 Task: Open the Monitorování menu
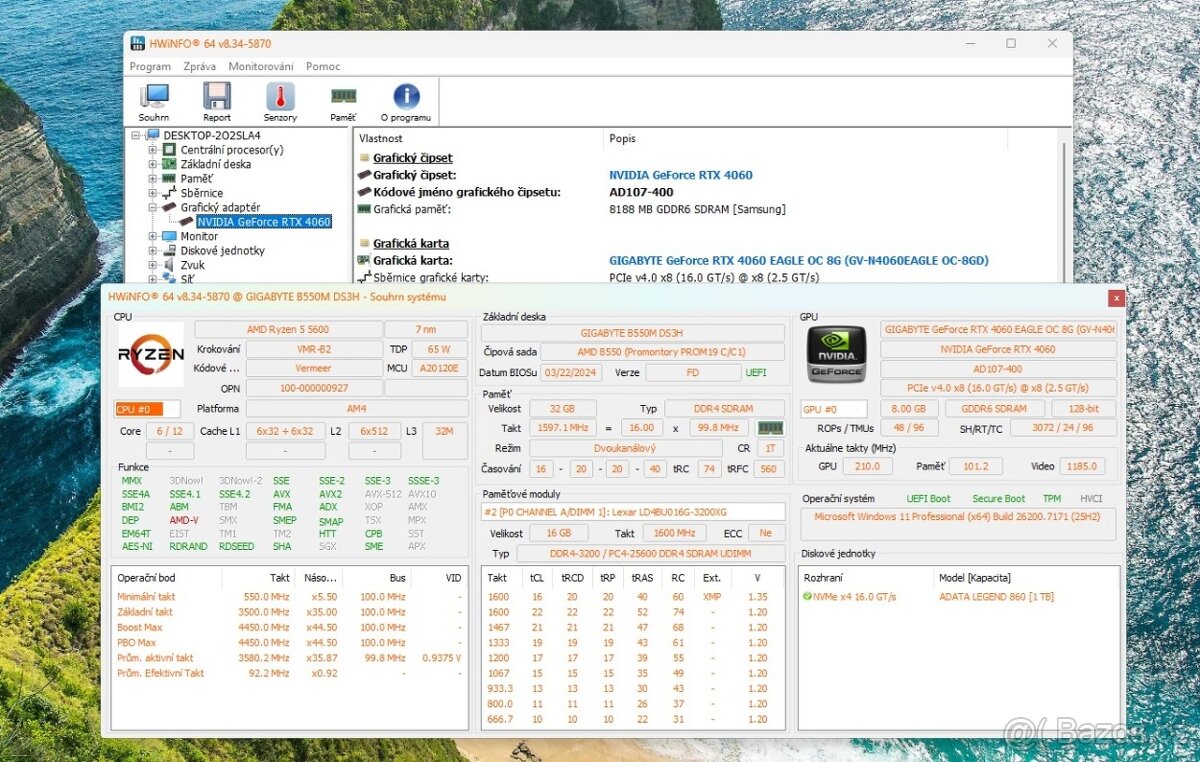[262, 66]
